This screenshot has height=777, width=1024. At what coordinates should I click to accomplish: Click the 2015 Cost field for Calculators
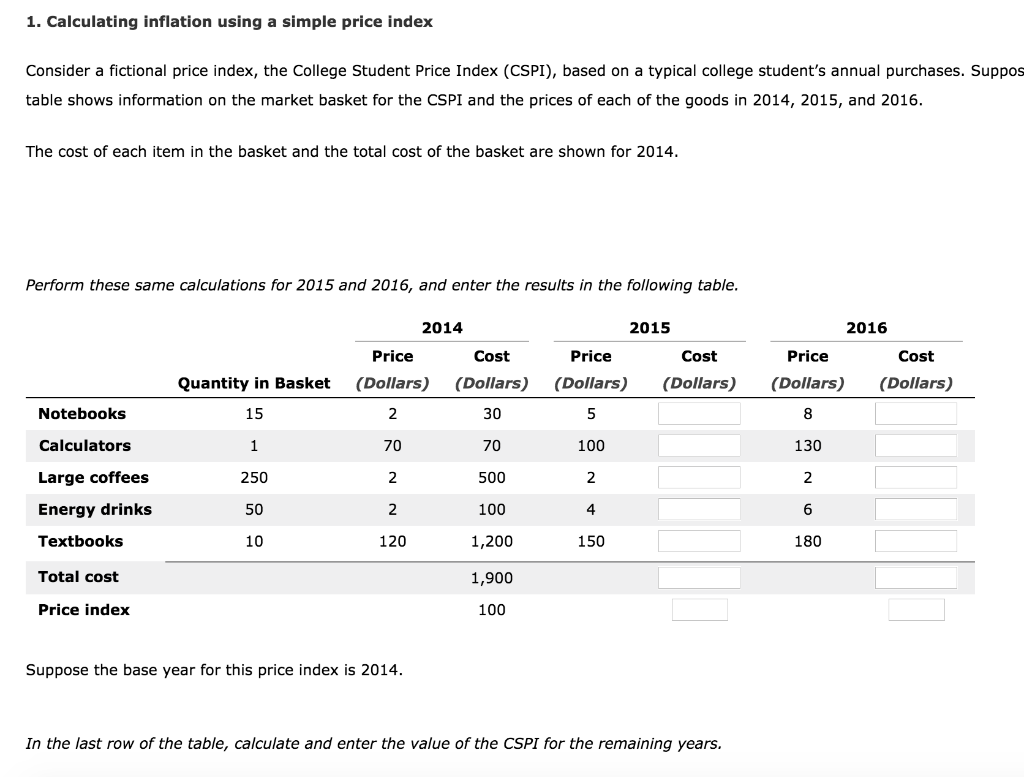pyautogui.click(x=698, y=445)
